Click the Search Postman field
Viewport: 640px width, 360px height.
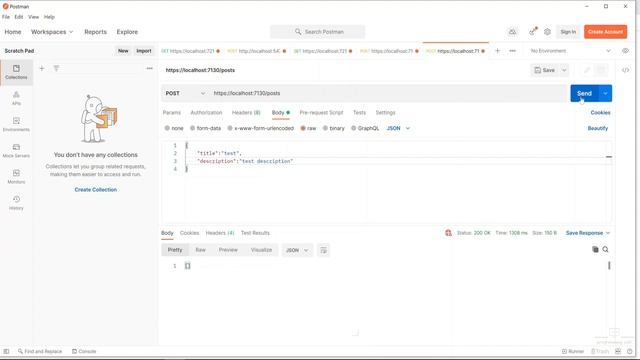pyautogui.click(x=318, y=32)
